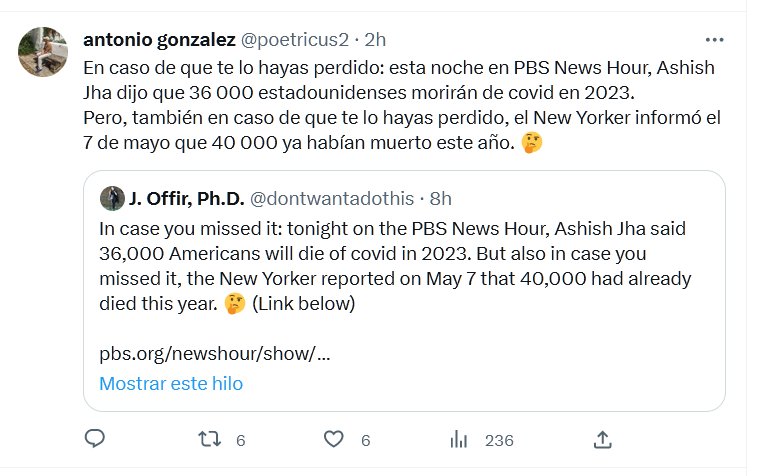Open the @poetricus2 handle link
Screen dimensions: 764x476
click(295, 40)
